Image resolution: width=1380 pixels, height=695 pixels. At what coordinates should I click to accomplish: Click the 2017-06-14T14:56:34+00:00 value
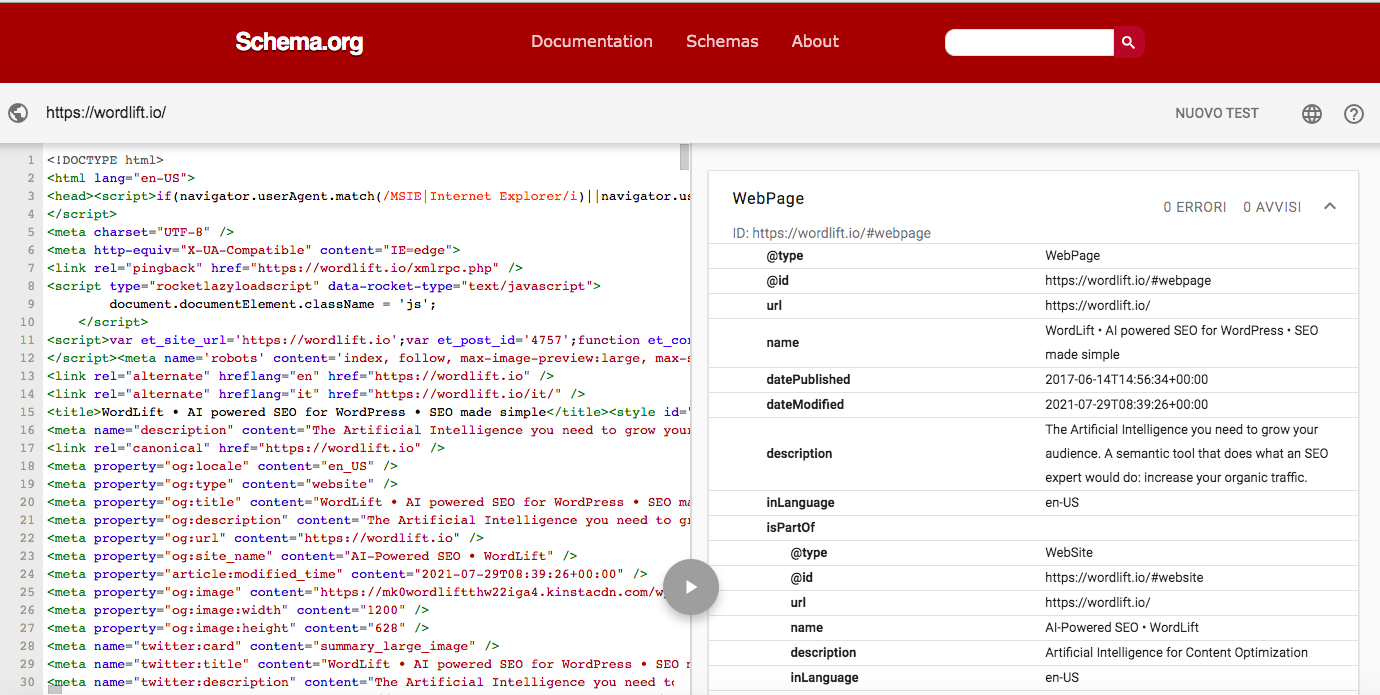pos(1127,380)
